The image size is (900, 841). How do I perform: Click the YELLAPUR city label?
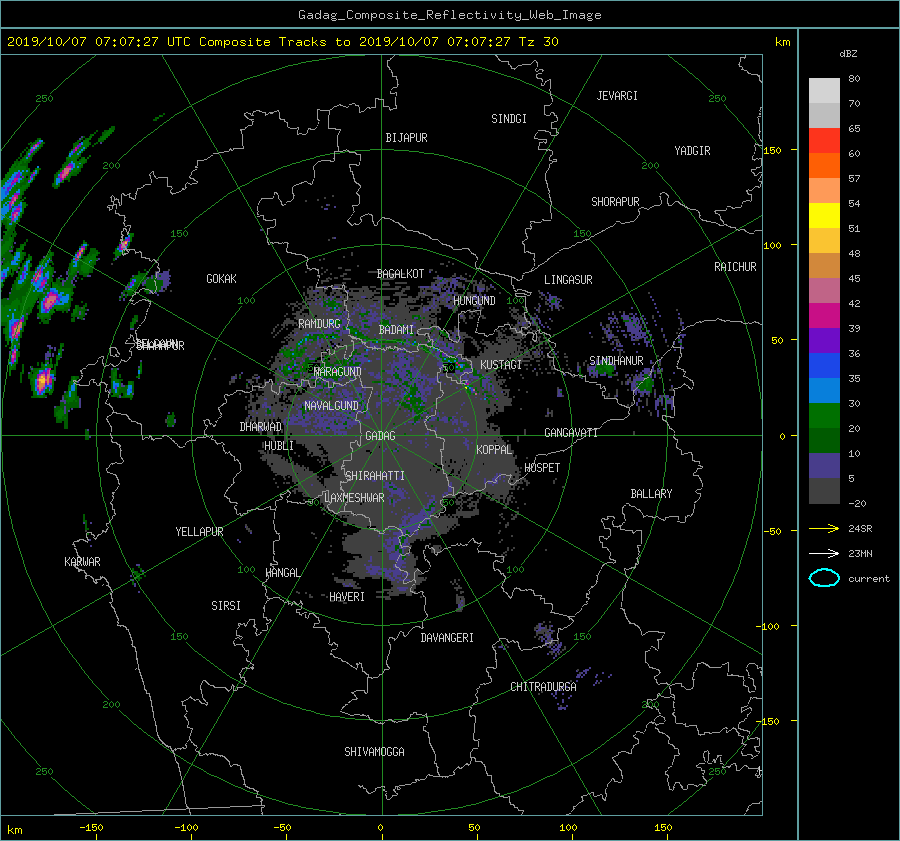pos(199,532)
